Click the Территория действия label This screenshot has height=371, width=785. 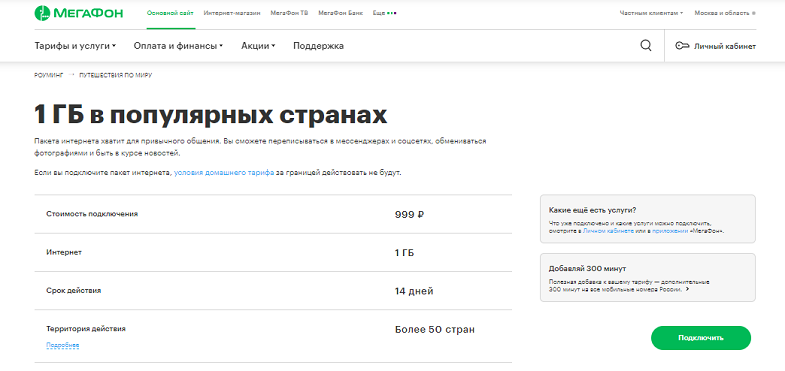pos(86,329)
